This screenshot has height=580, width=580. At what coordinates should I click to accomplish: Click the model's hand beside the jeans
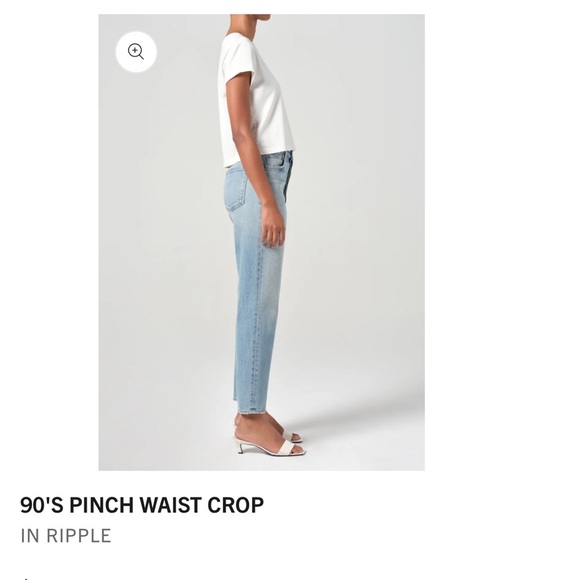tap(273, 225)
